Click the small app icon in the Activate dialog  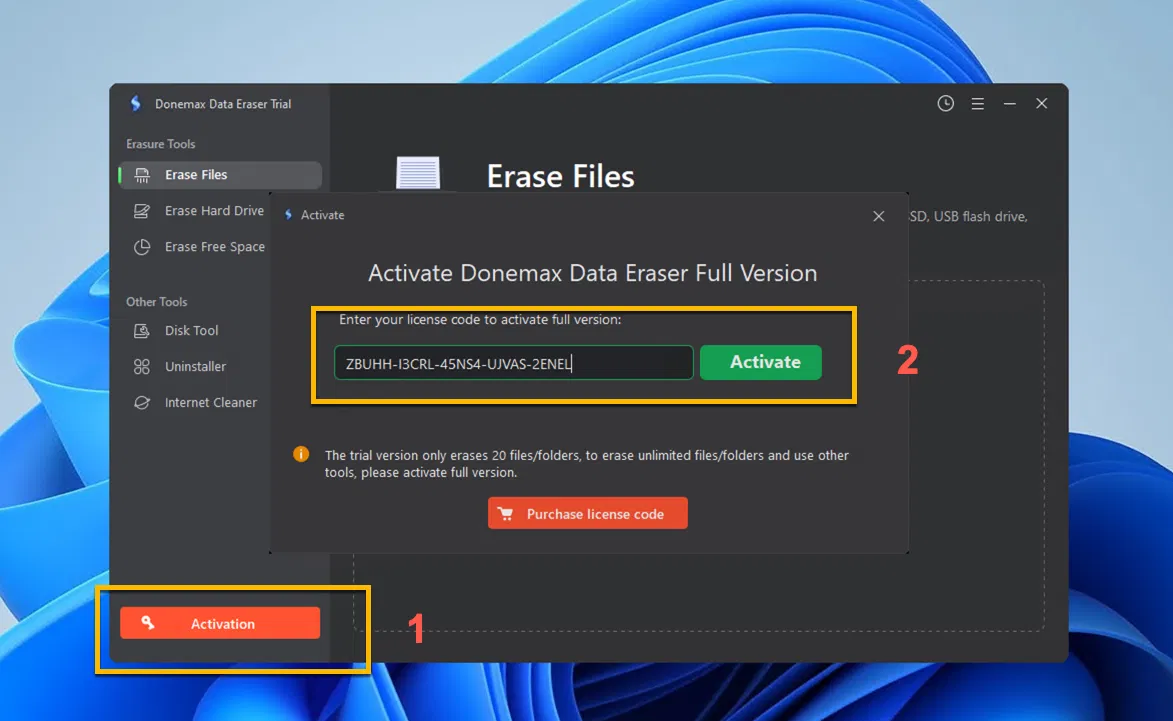tap(288, 215)
